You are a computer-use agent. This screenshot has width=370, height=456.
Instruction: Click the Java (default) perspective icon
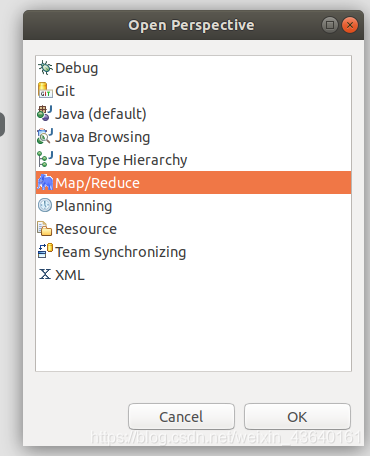click(x=45, y=114)
